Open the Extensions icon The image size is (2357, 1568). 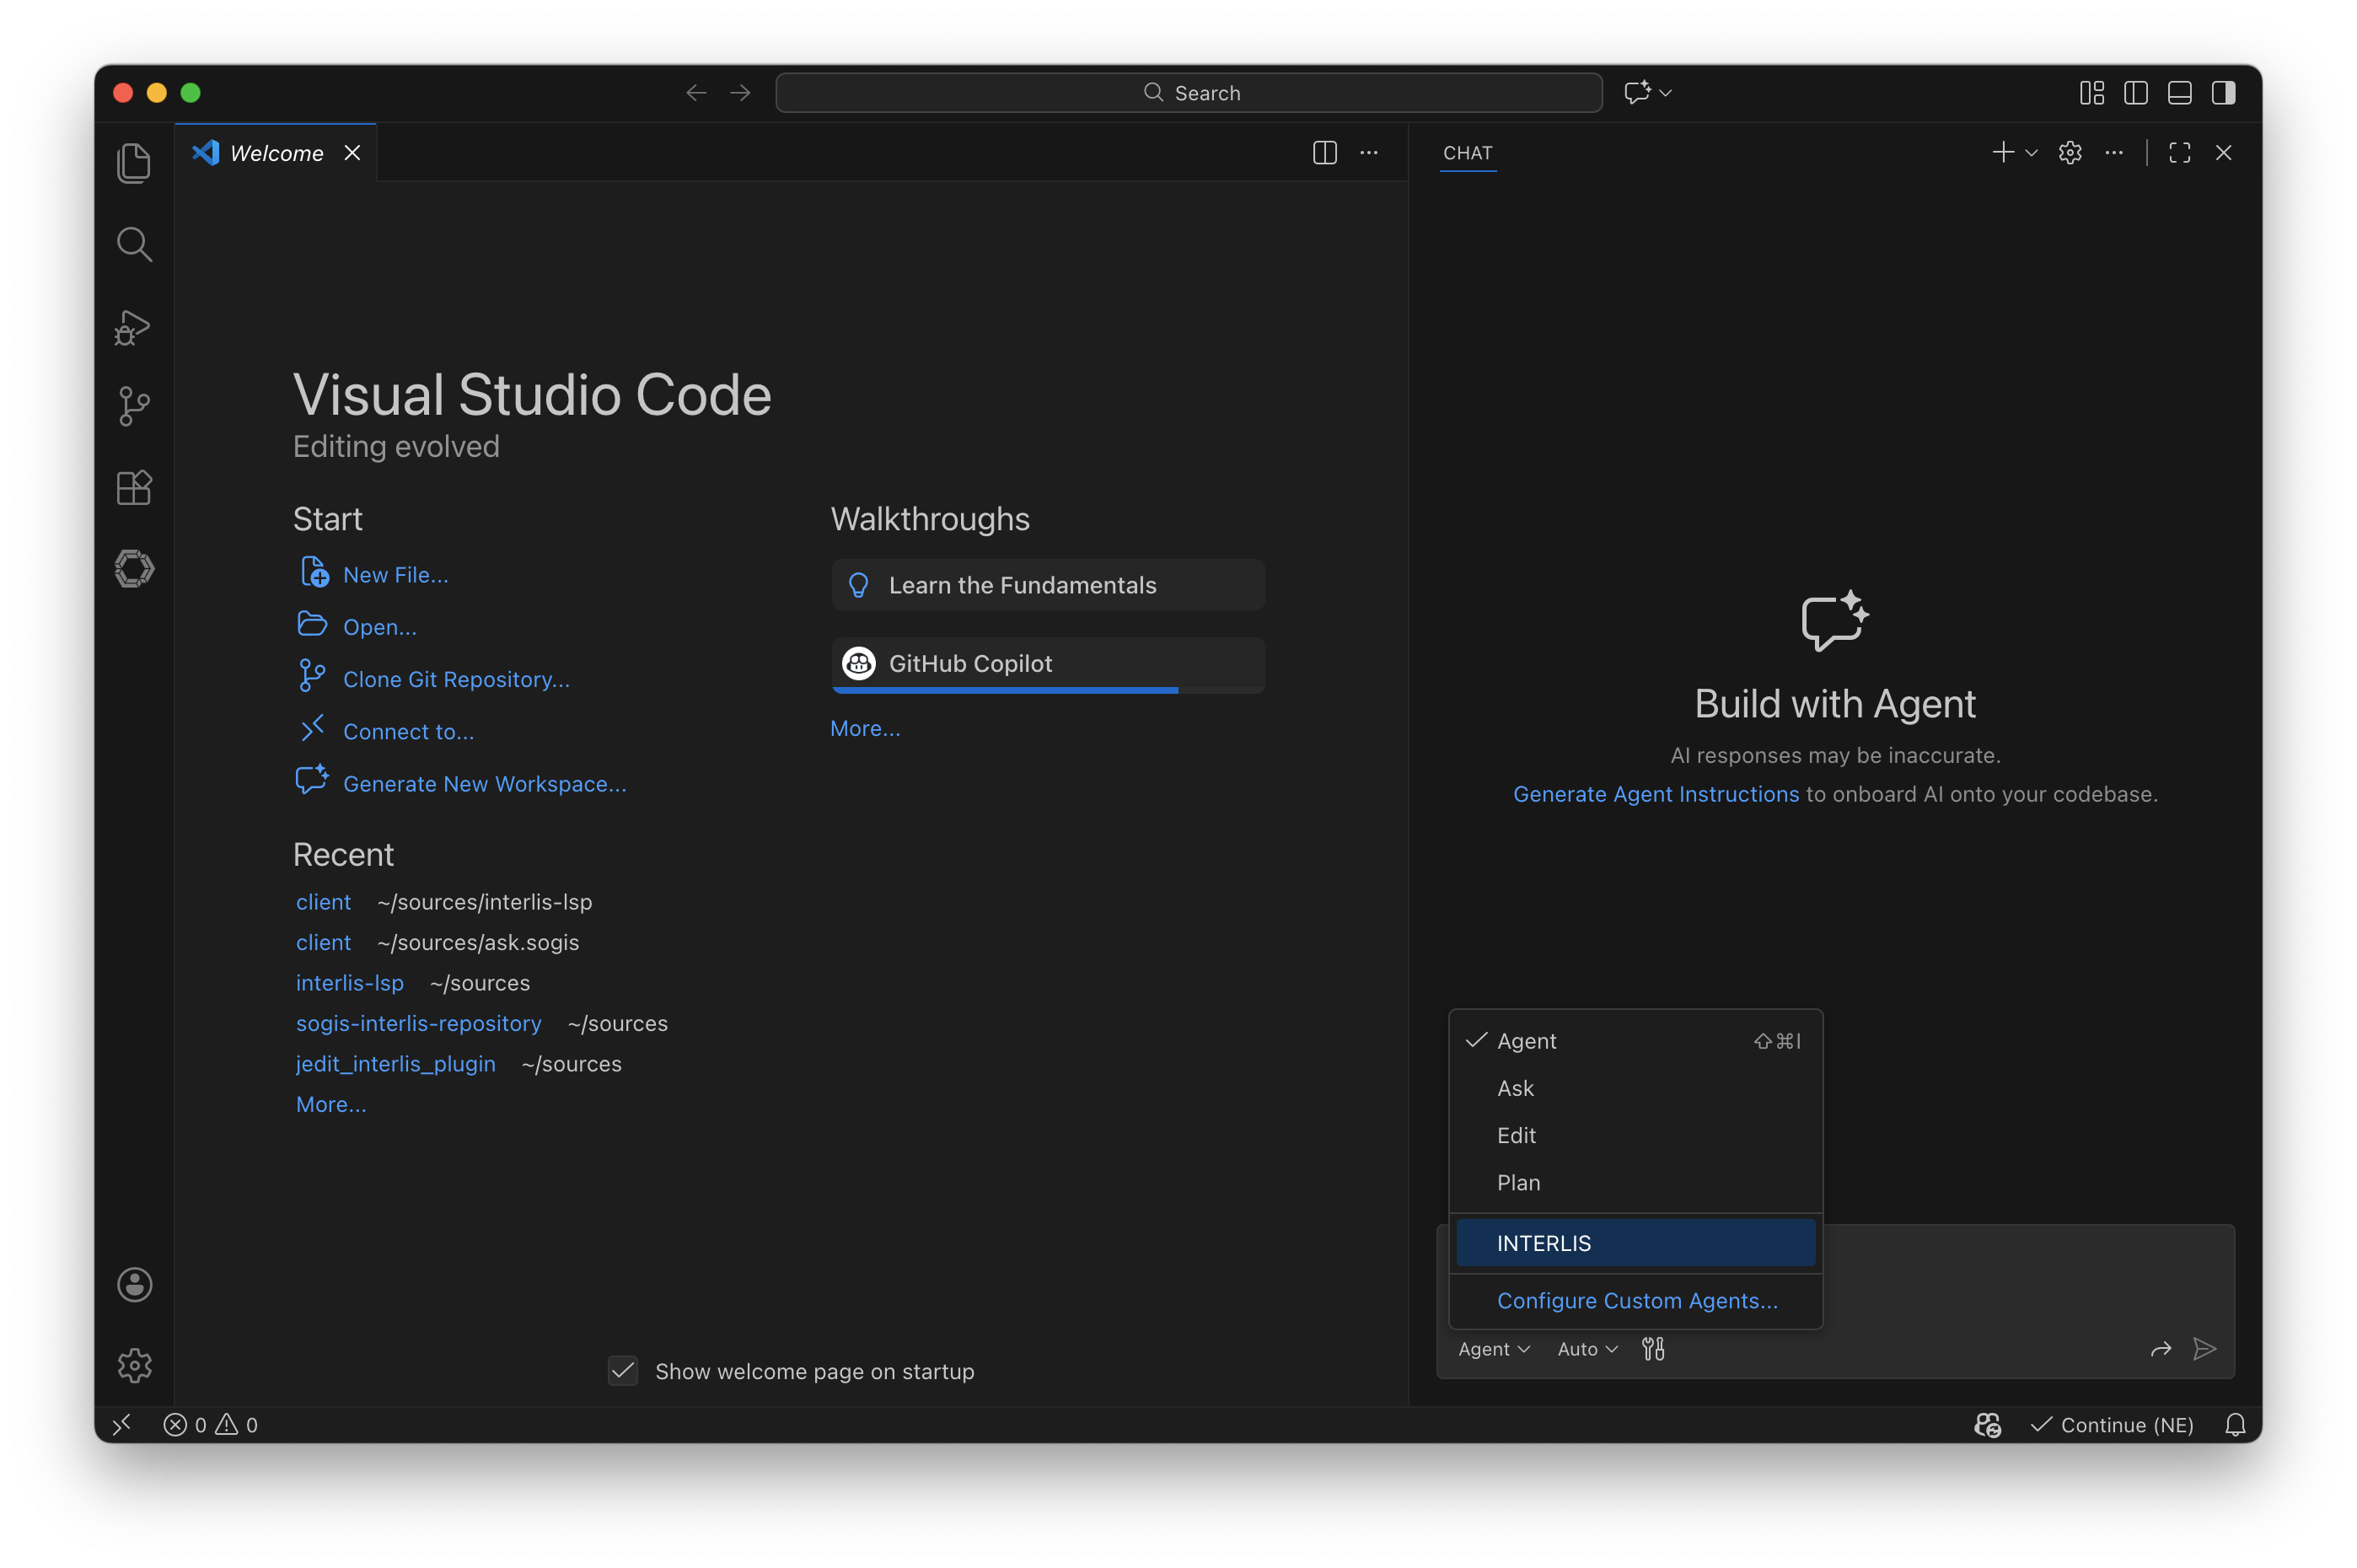point(134,487)
